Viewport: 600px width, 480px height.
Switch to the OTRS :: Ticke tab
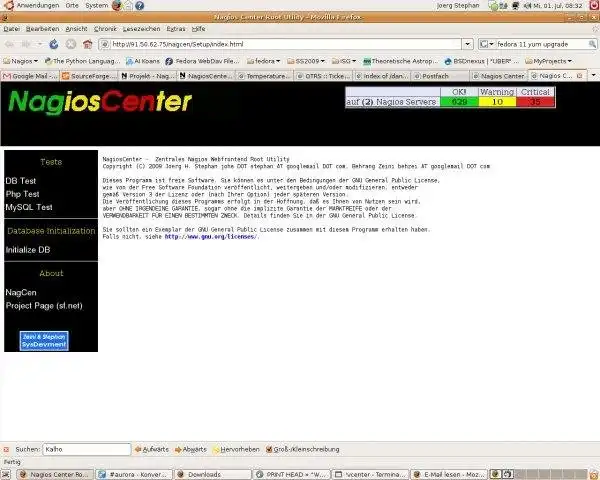[x=323, y=76]
